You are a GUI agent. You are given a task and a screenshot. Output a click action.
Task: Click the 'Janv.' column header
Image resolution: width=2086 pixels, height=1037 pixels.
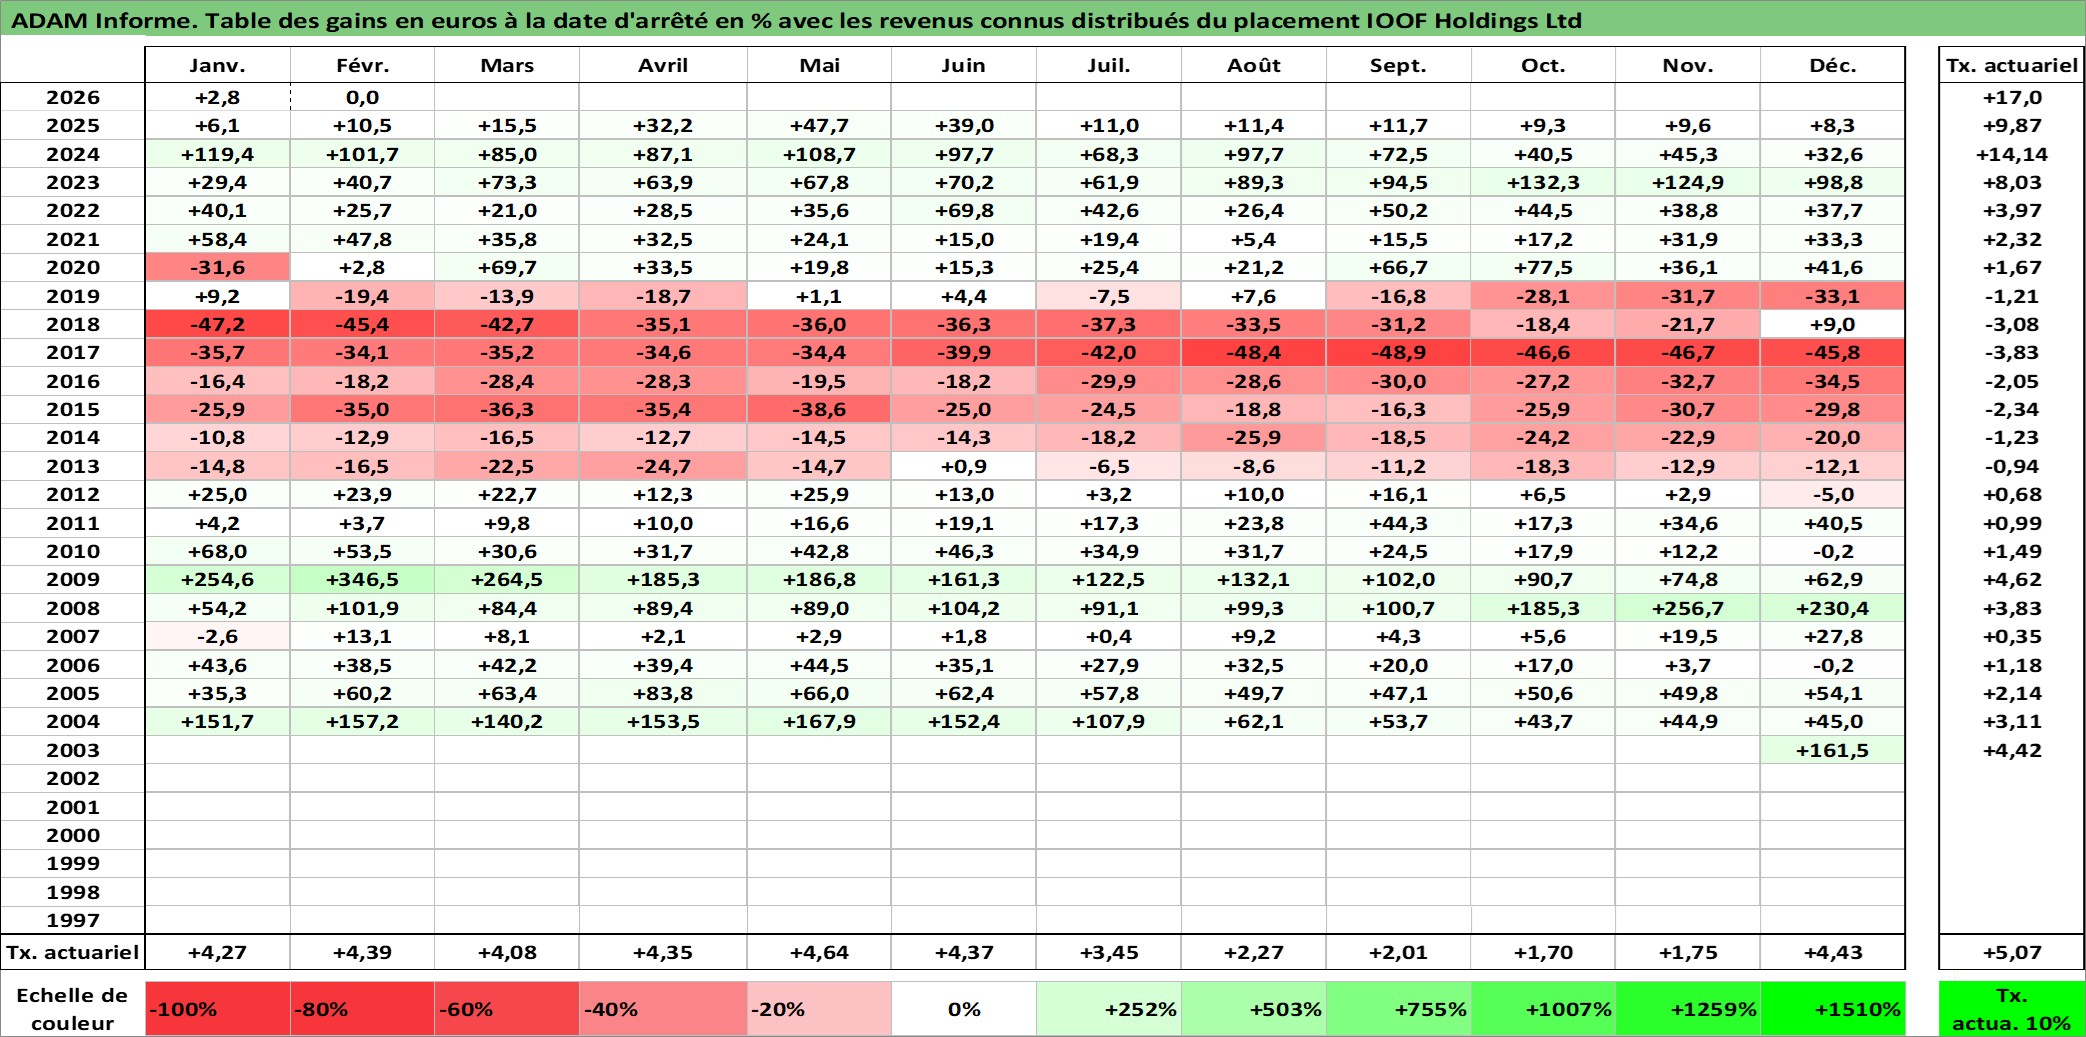click(x=218, y=65)
